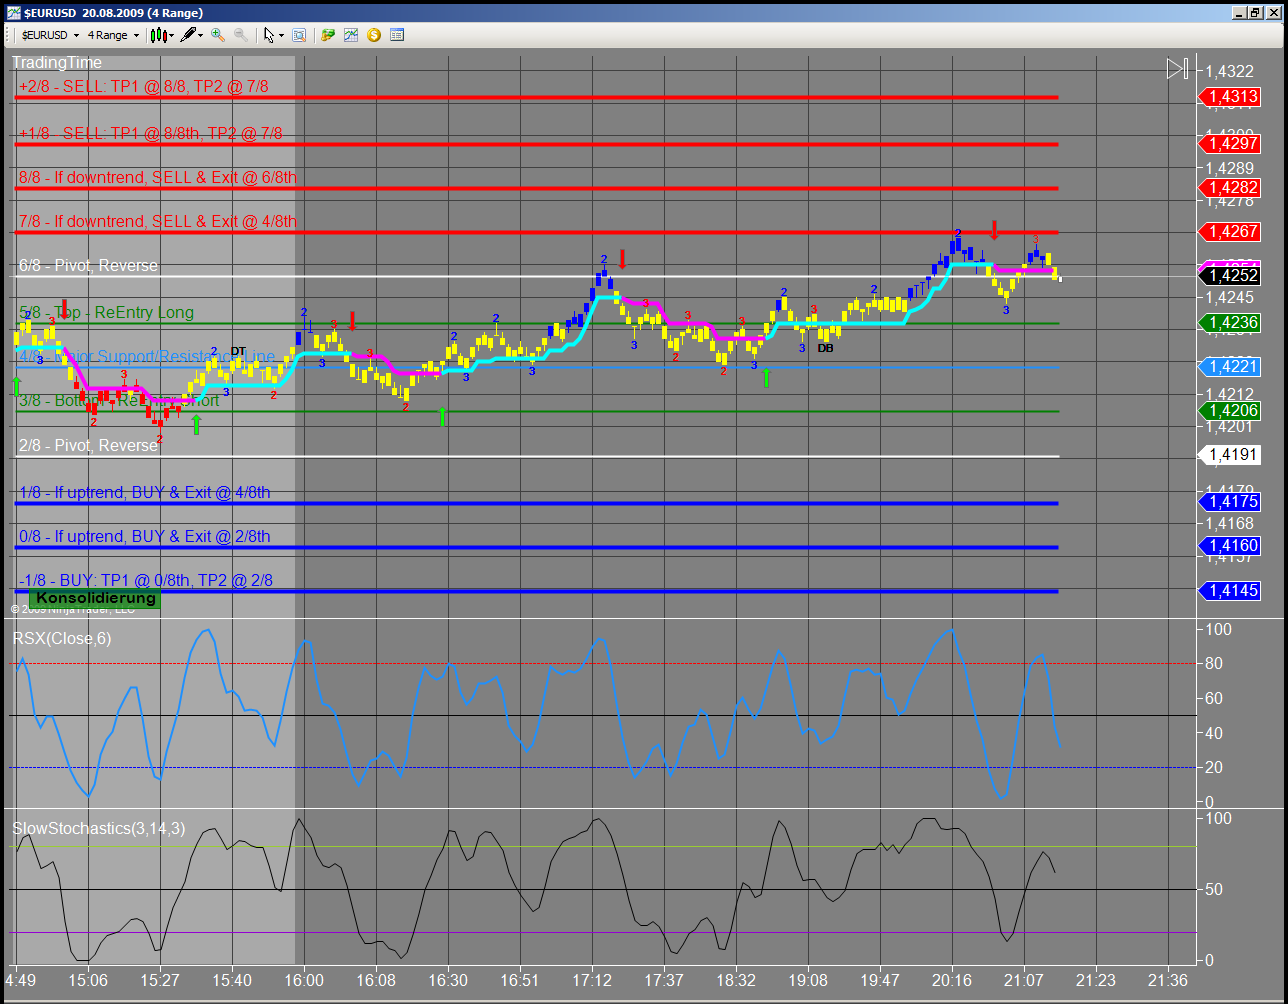
Task: Click the 20:16 time axis label
Action: 952,979
